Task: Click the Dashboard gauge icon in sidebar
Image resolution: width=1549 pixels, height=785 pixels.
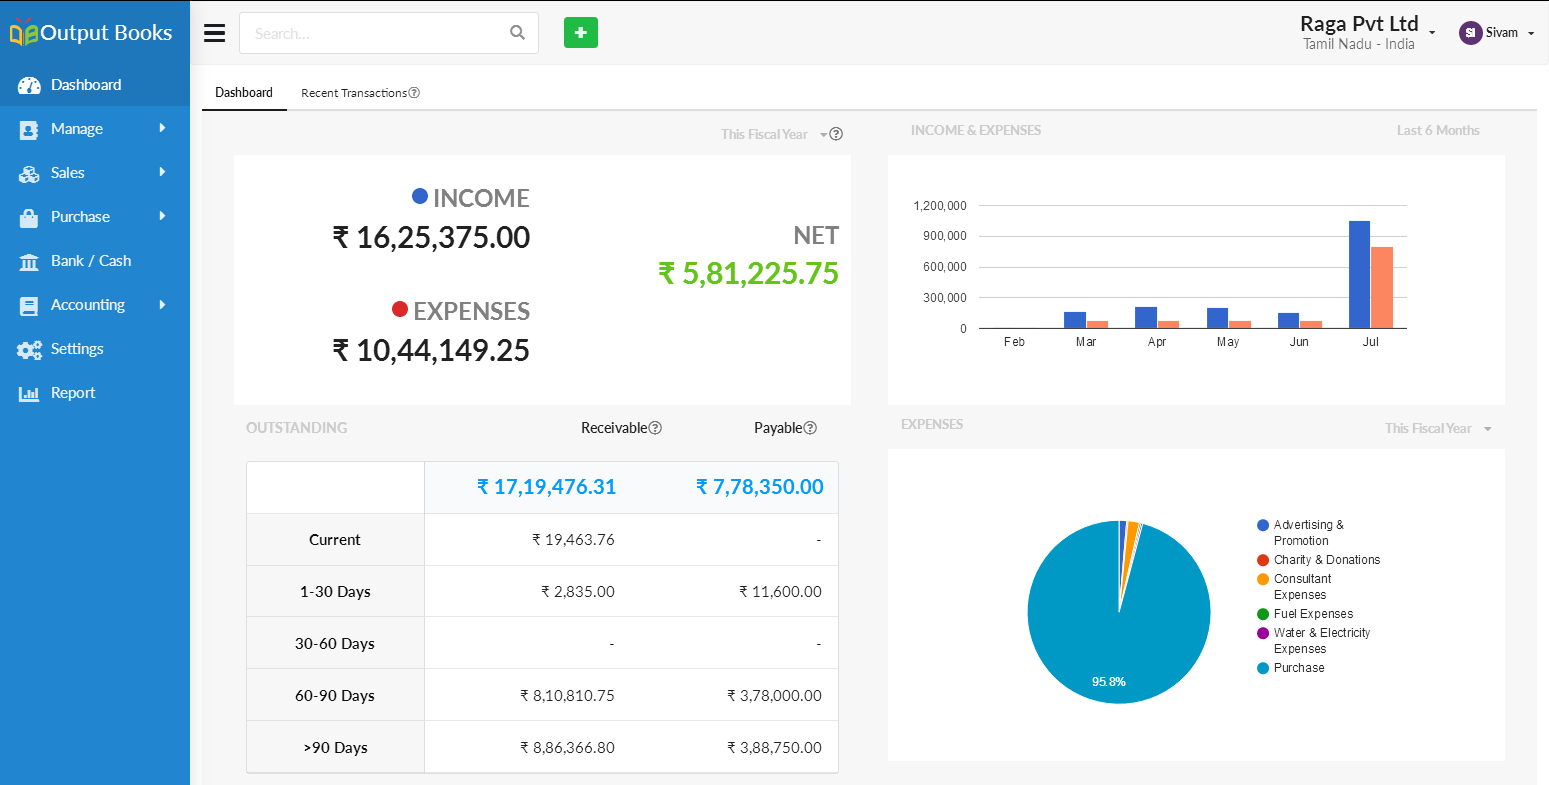Action: point(29,85)
